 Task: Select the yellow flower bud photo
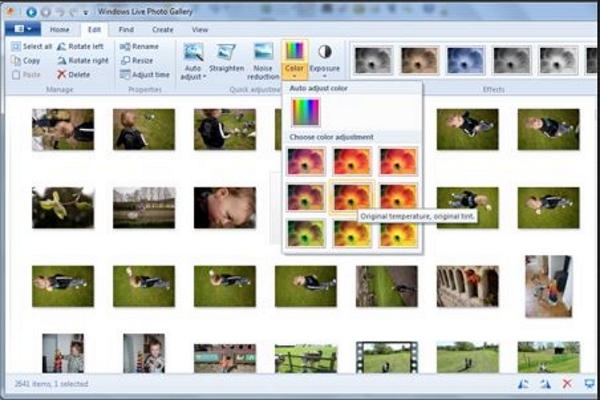coord(63,208)
